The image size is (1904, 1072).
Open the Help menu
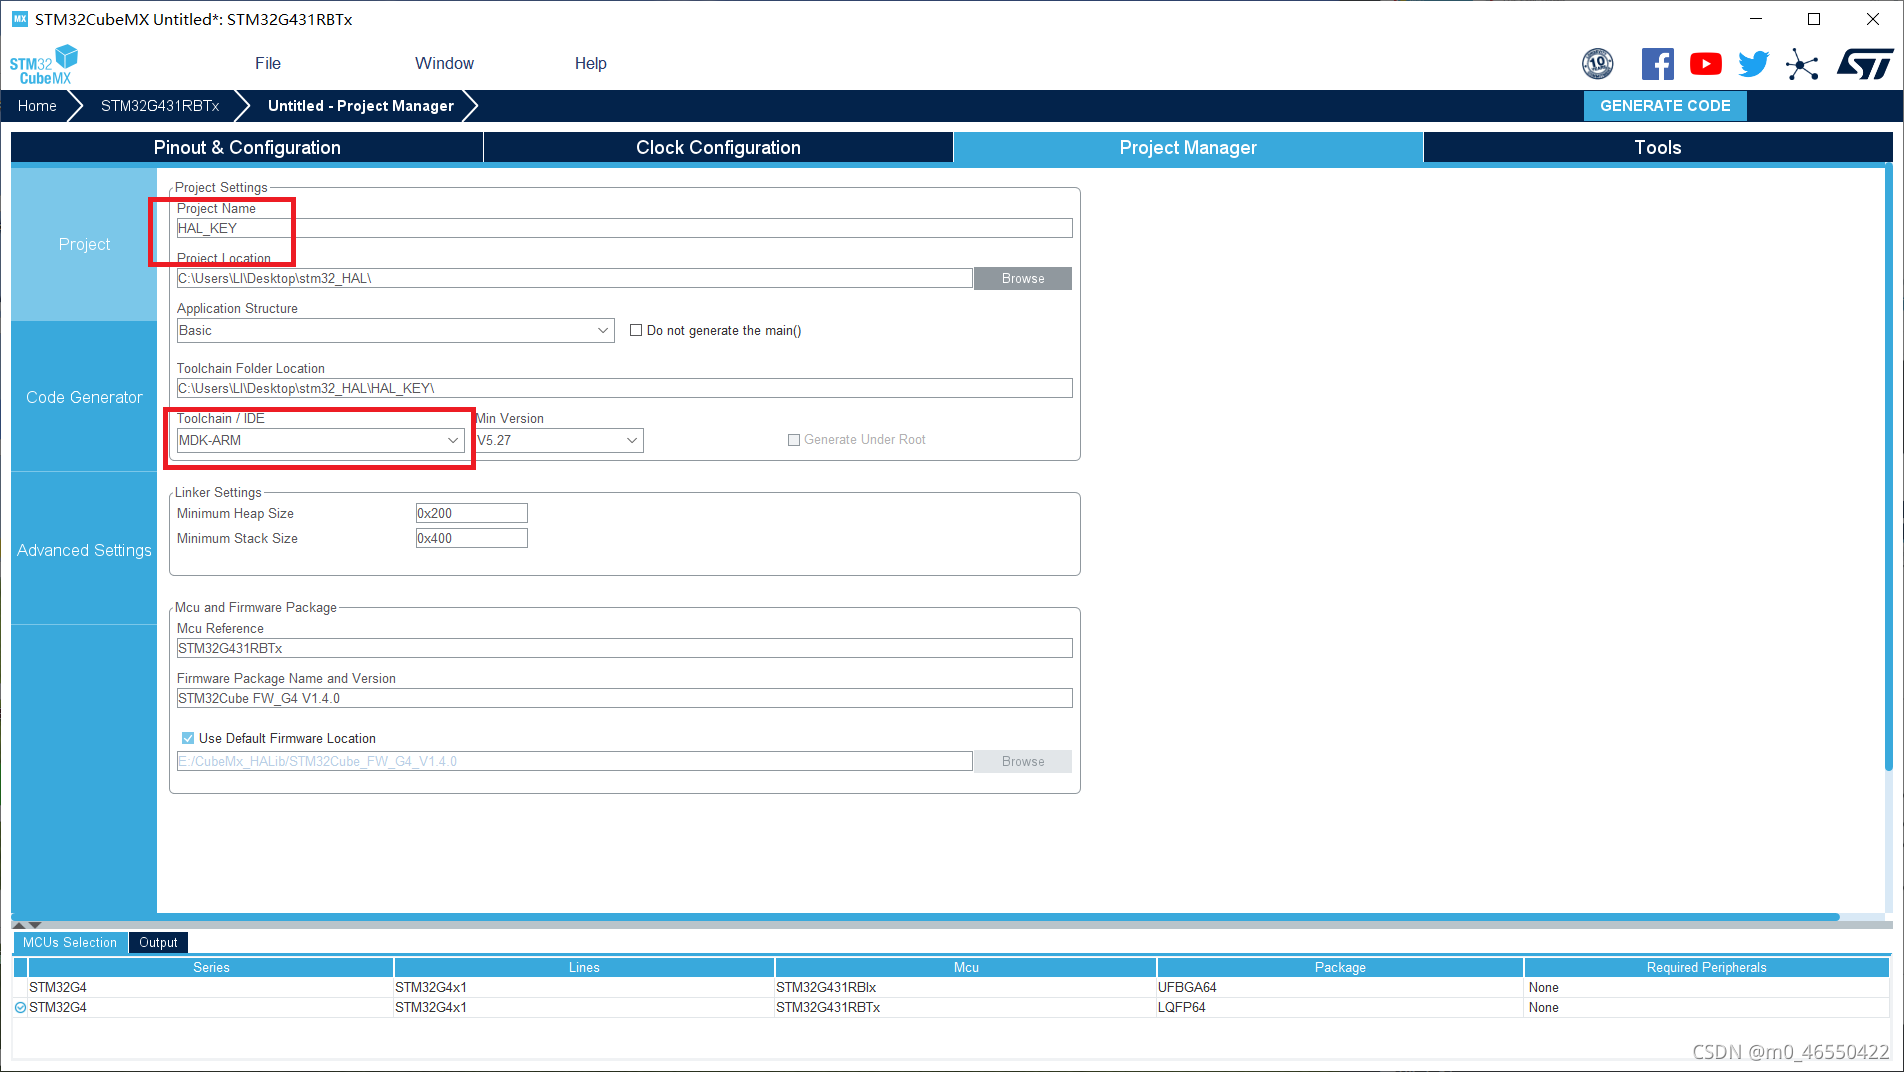(590, 63)
